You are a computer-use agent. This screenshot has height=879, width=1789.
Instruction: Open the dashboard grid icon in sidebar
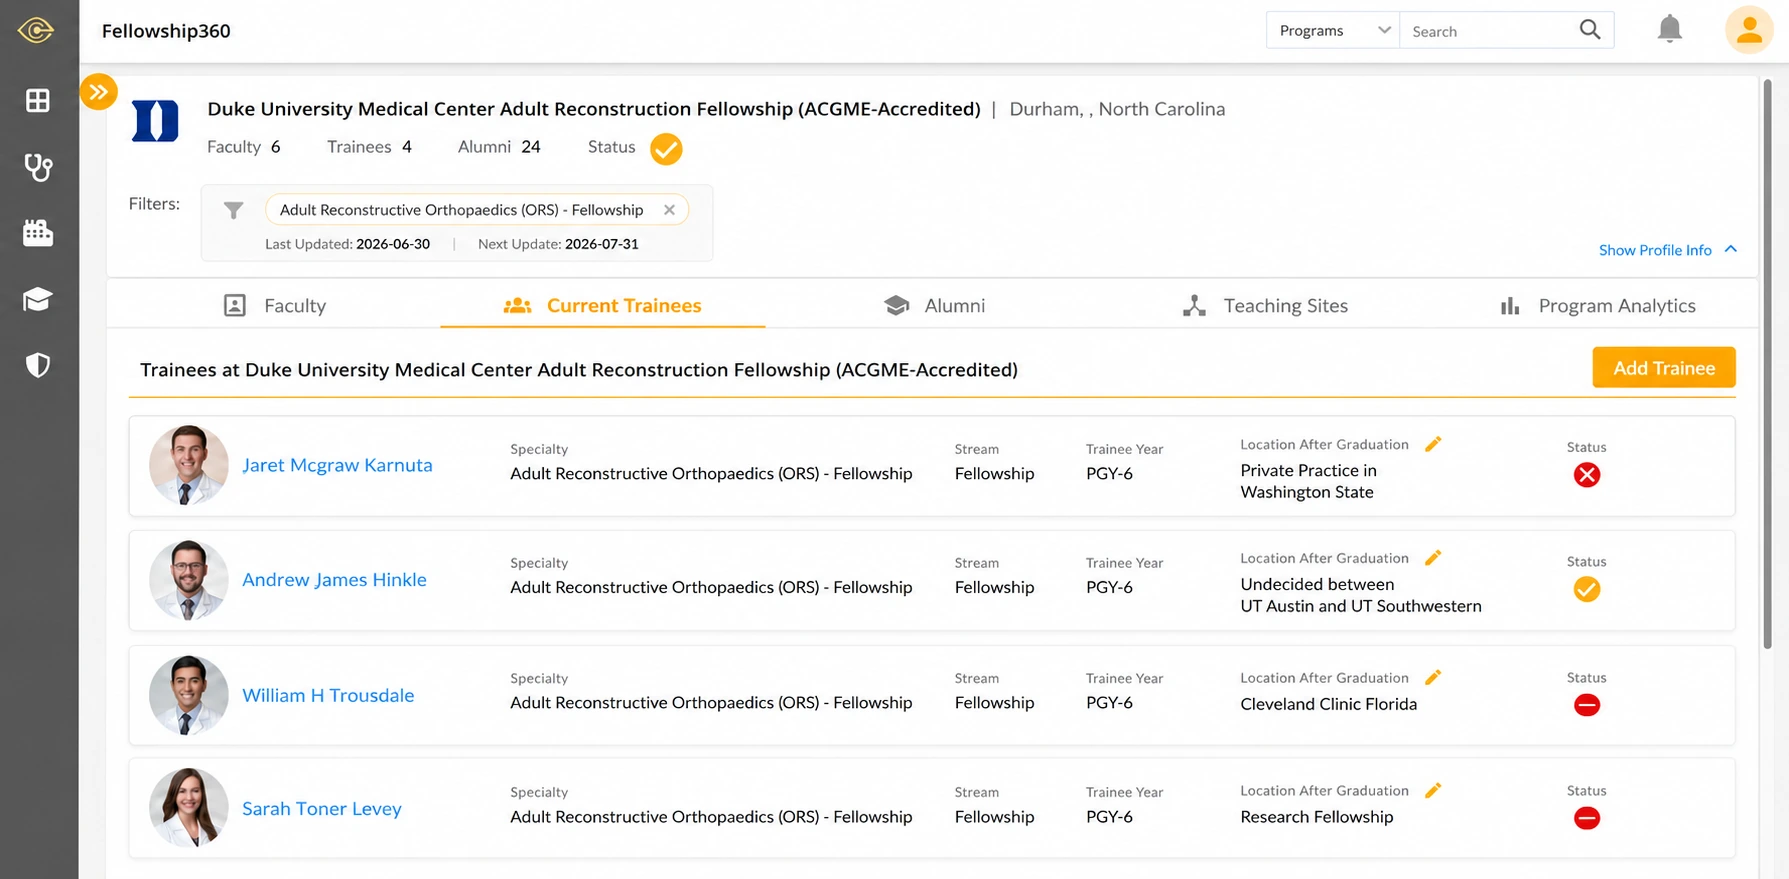(x=38, y=100)
